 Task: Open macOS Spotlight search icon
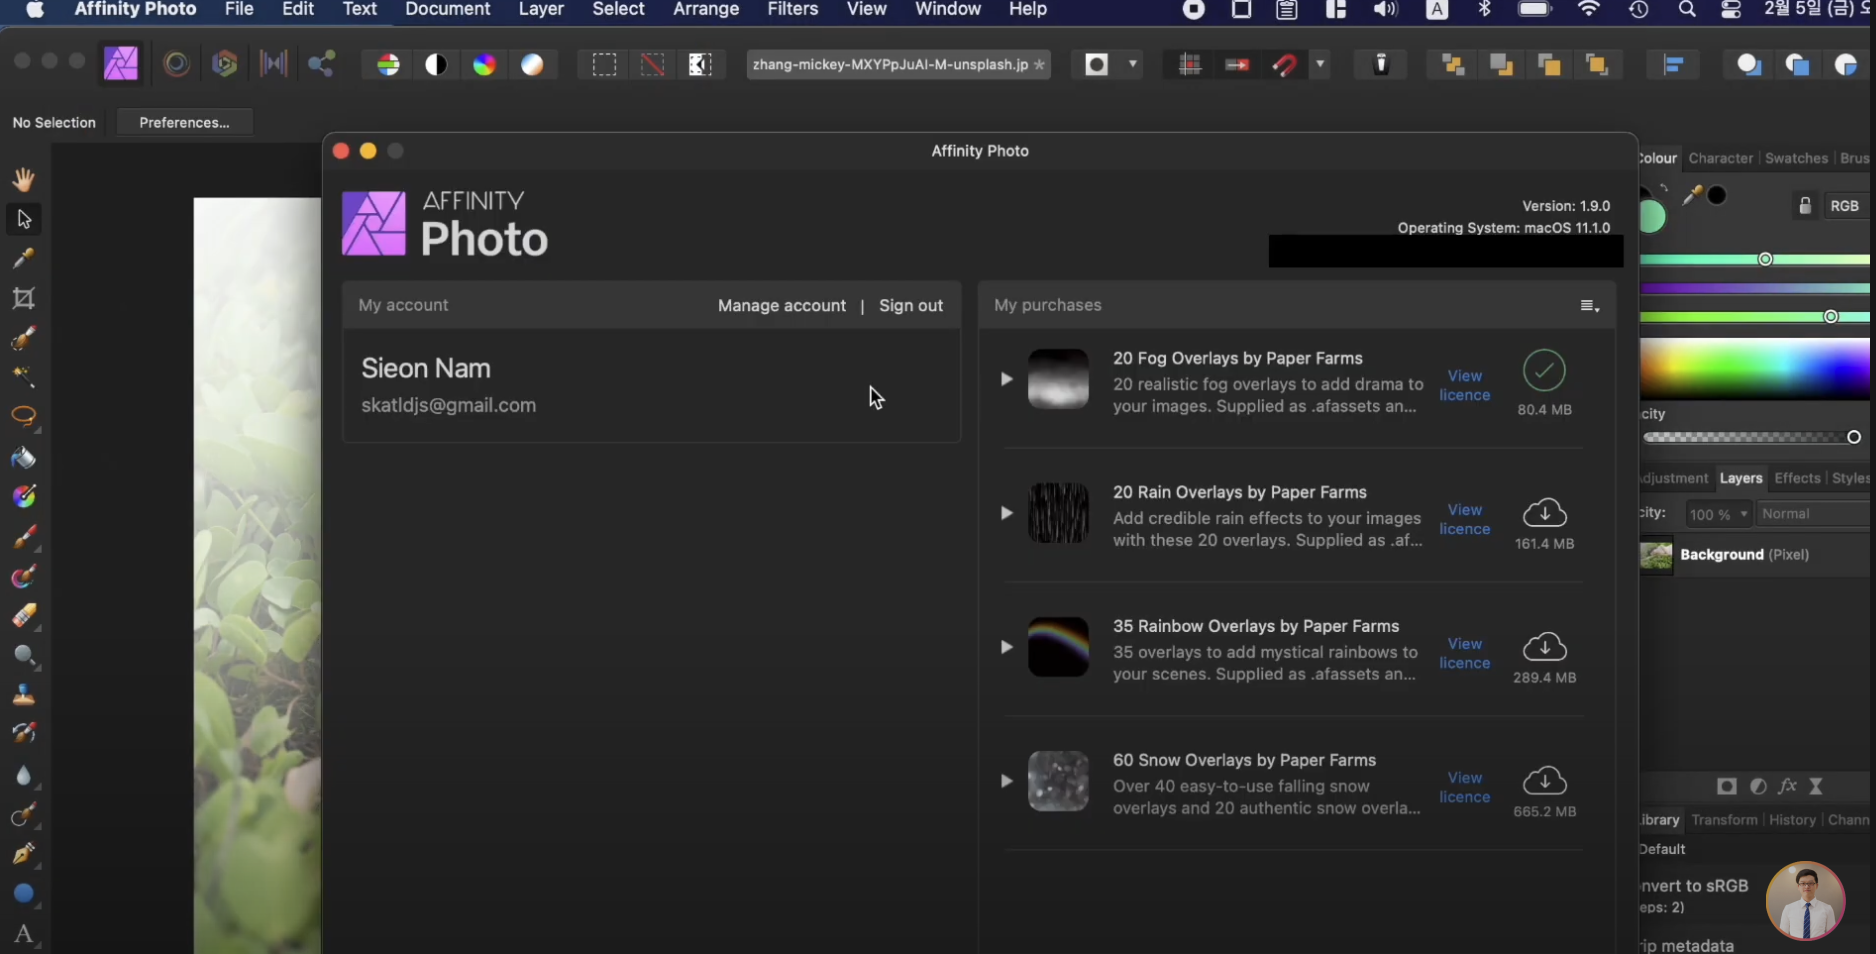(1687, 10)
